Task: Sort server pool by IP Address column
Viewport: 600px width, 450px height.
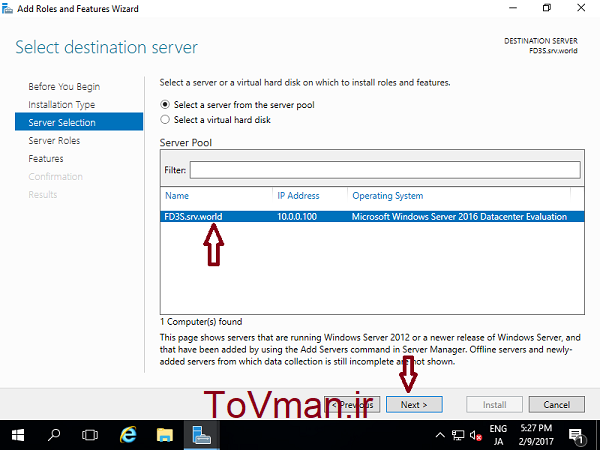Action: 298,196
